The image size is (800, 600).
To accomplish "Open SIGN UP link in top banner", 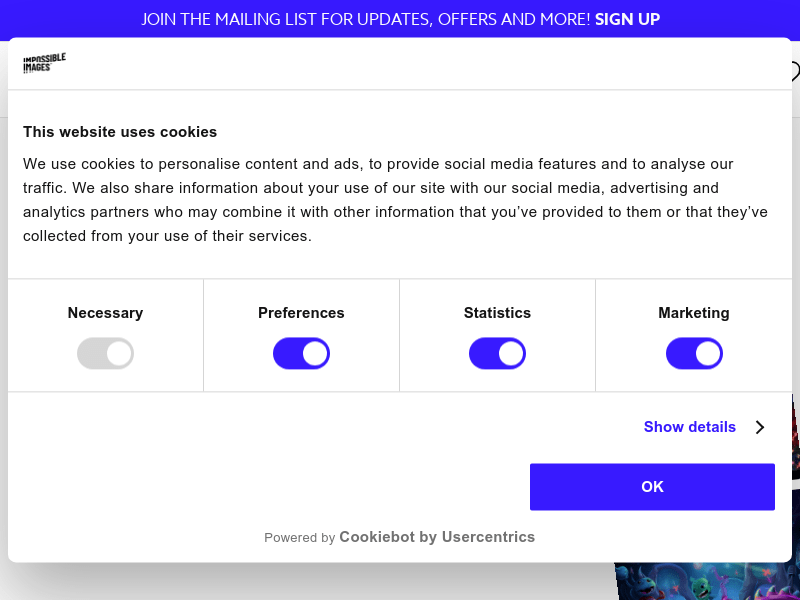I will (627, 19).
